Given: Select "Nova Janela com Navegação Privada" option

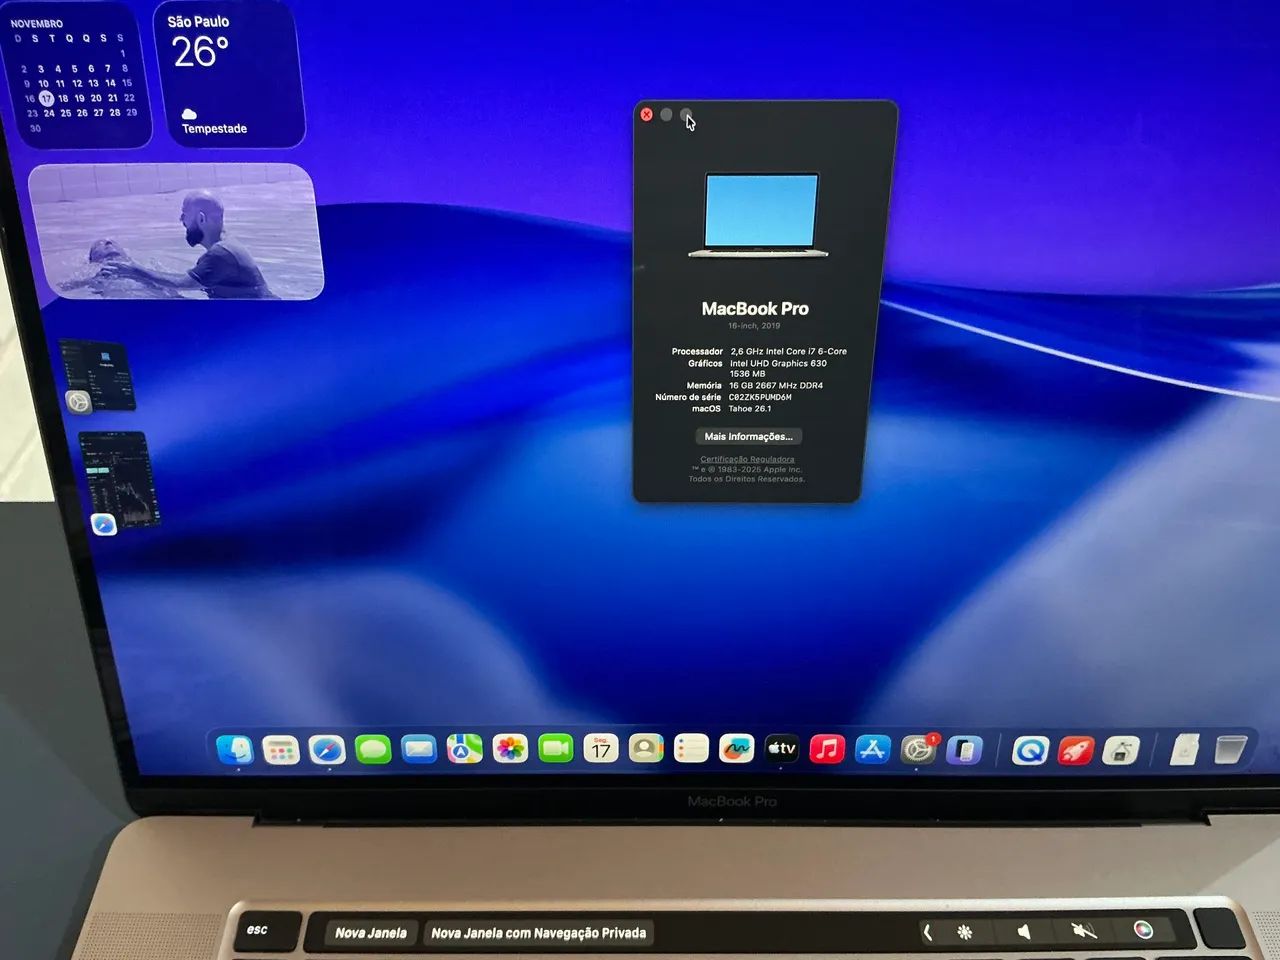Looking at the screenshot, I should point(537,932).
